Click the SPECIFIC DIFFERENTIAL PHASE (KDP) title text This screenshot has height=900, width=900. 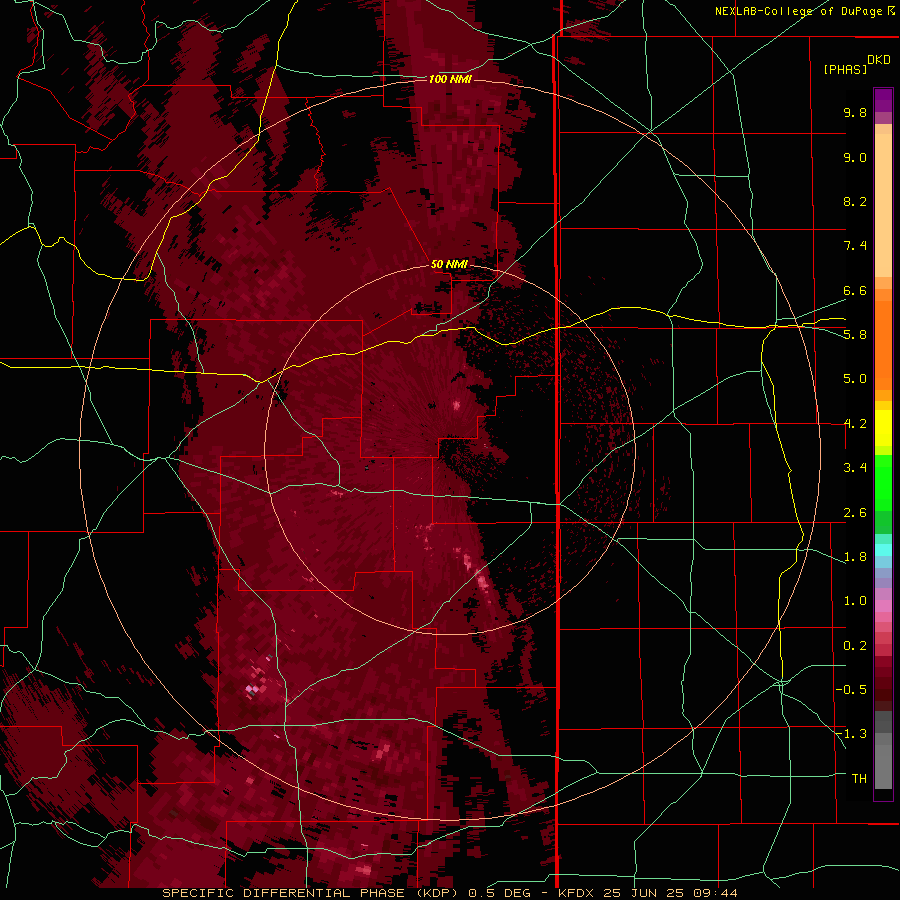coord(310,893)
